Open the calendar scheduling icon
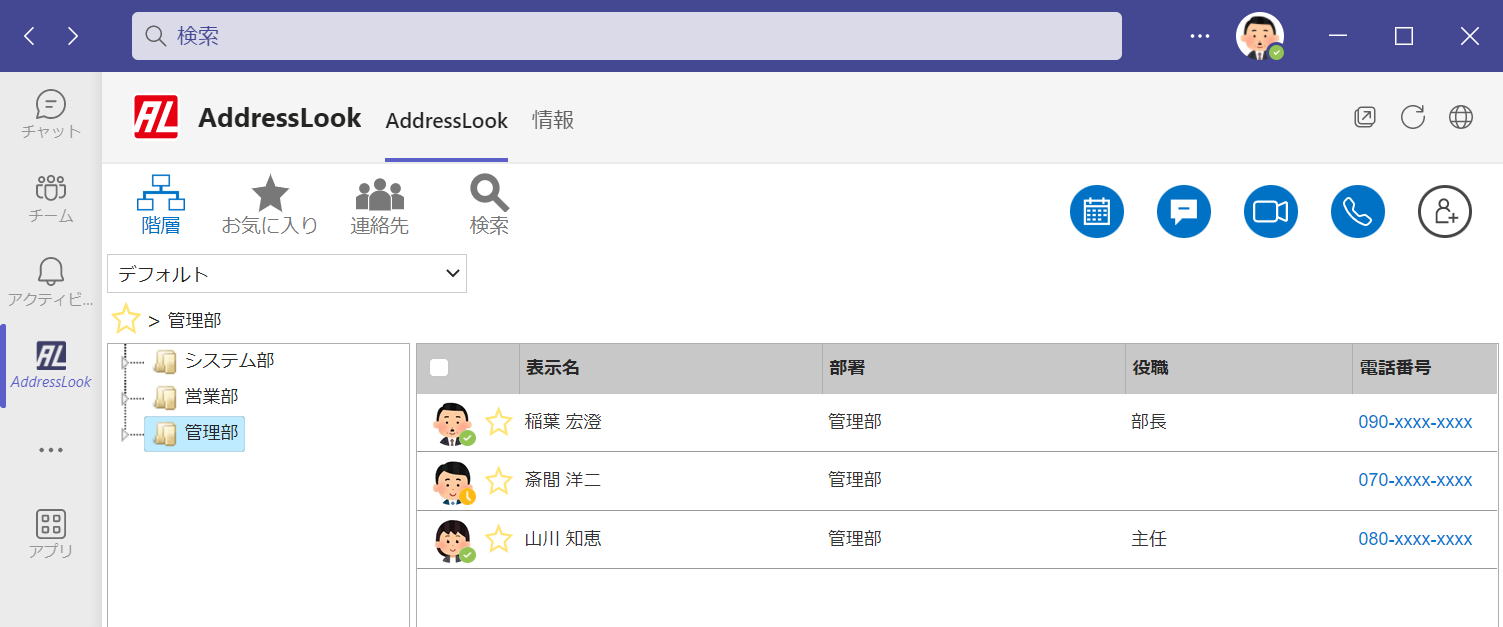1503x627 pixels. (x=1096, y=211)
